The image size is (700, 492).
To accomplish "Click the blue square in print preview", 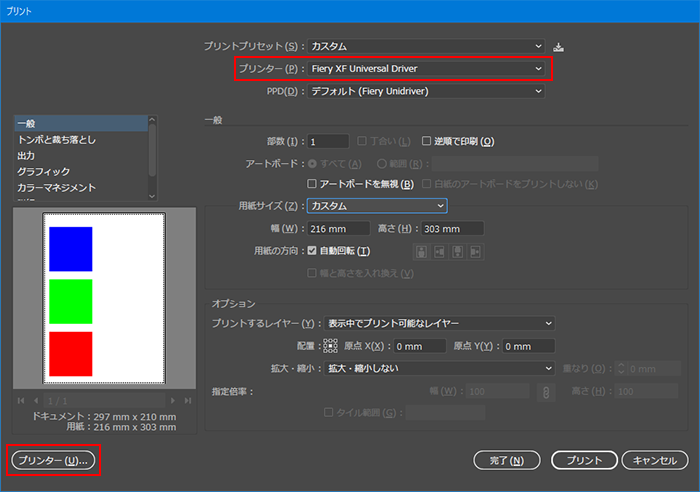I will 71,249.
